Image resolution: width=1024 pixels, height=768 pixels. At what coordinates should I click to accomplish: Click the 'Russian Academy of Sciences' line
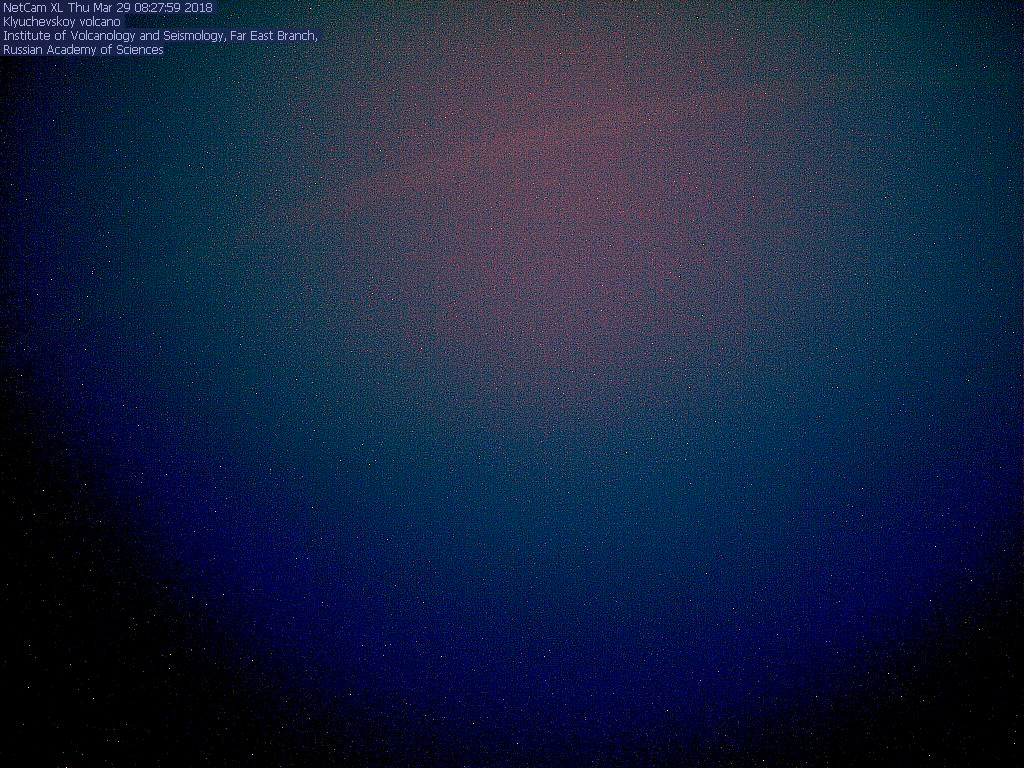click(83, 50)
